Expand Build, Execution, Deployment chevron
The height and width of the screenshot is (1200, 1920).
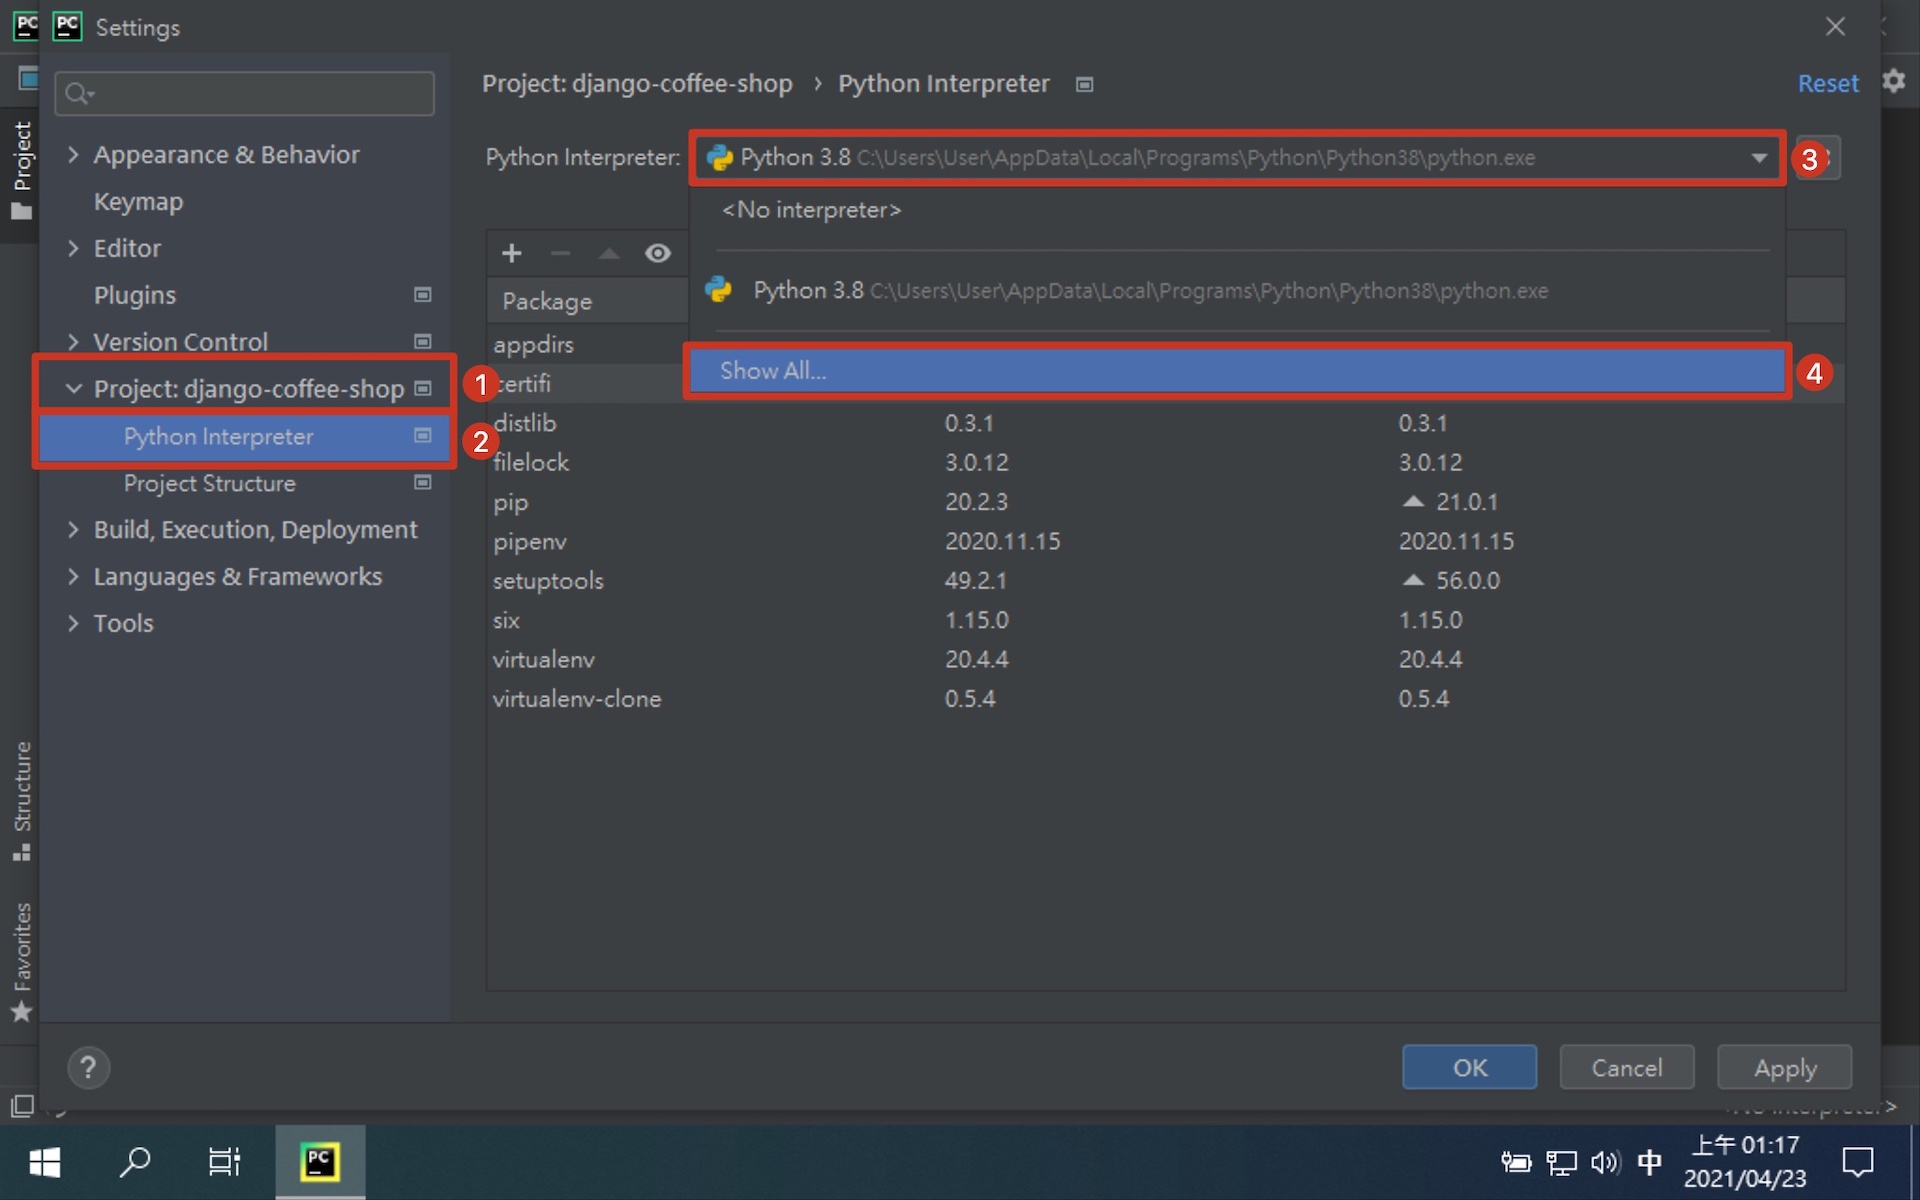[73, 529]
